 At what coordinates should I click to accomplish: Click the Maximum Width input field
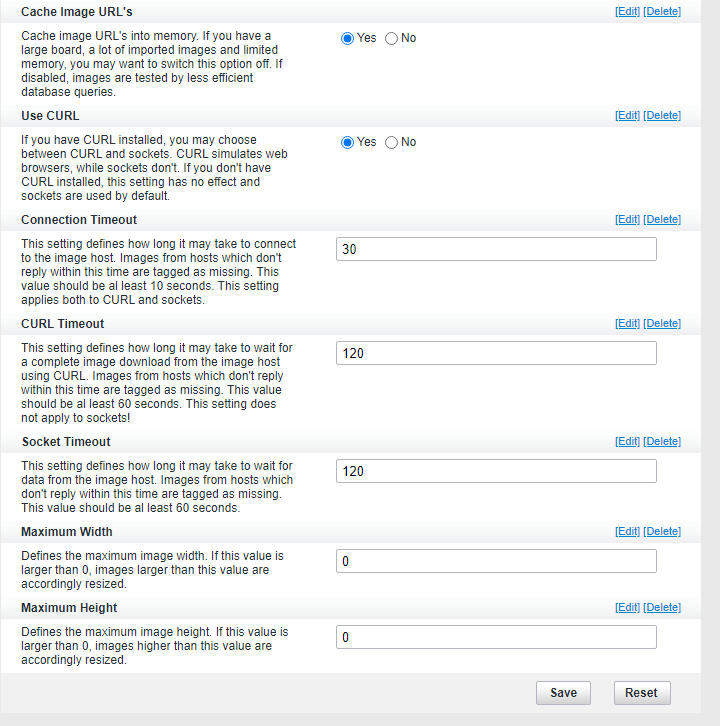pos(496,561)
